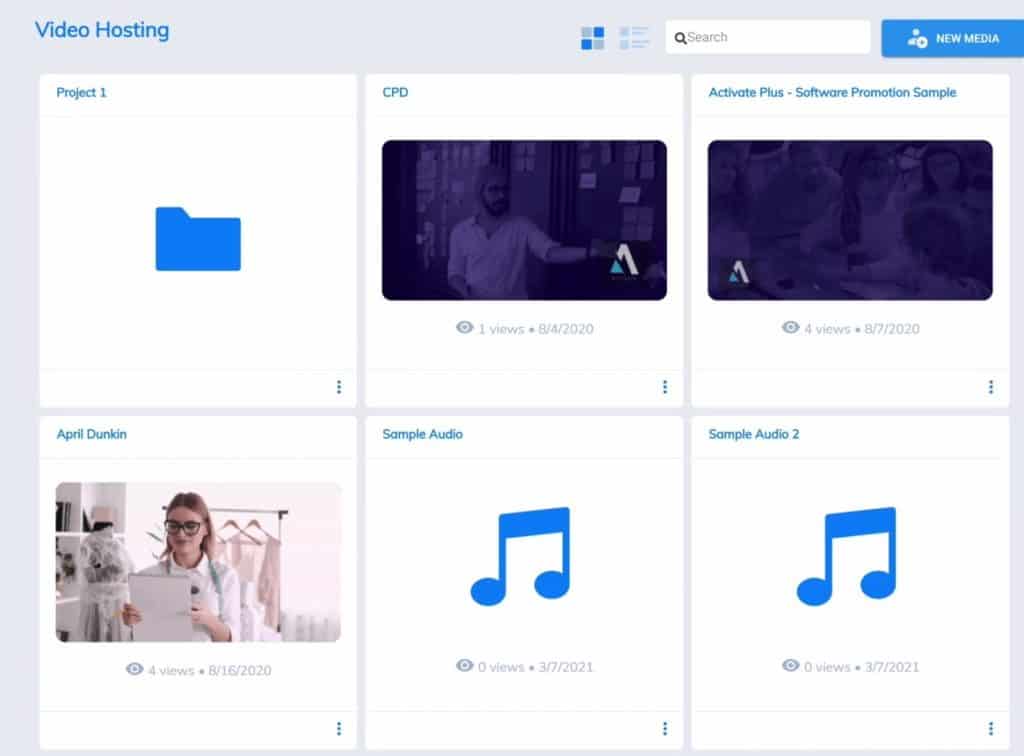Click the April Dunkin title link
The image size is (1024, 756).
point(91,435)
